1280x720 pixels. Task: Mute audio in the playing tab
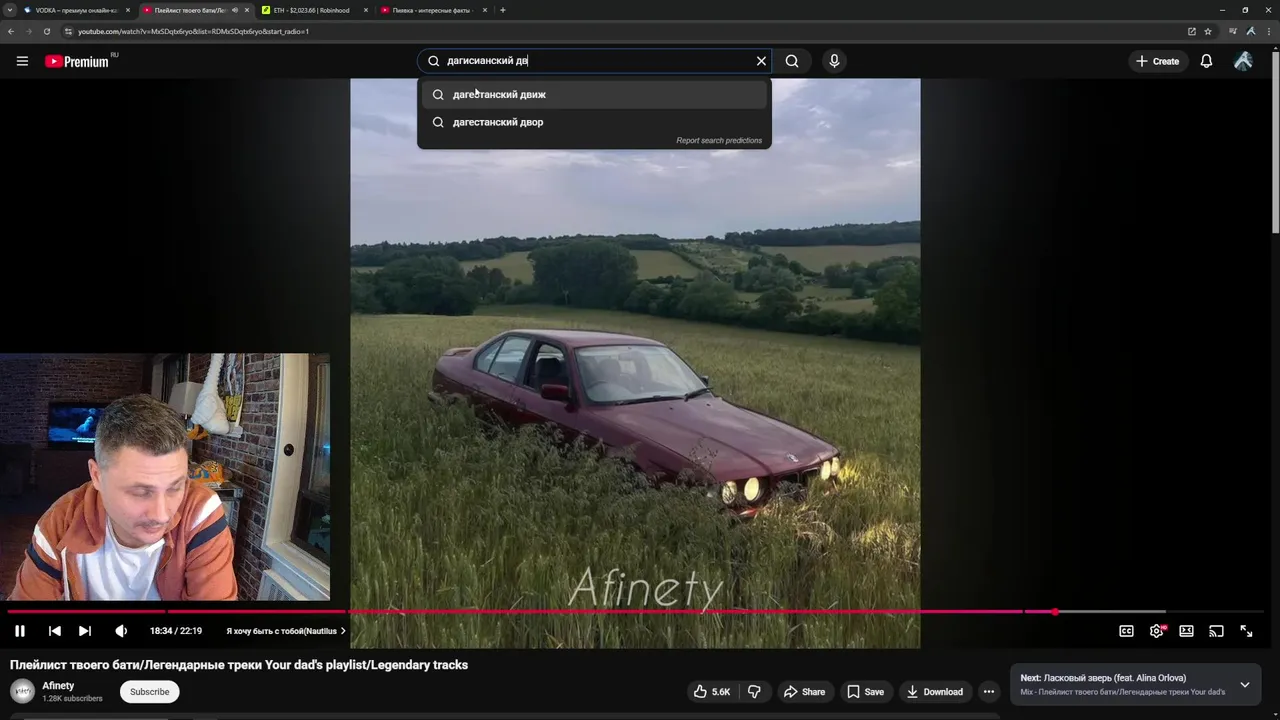[235, 10]
